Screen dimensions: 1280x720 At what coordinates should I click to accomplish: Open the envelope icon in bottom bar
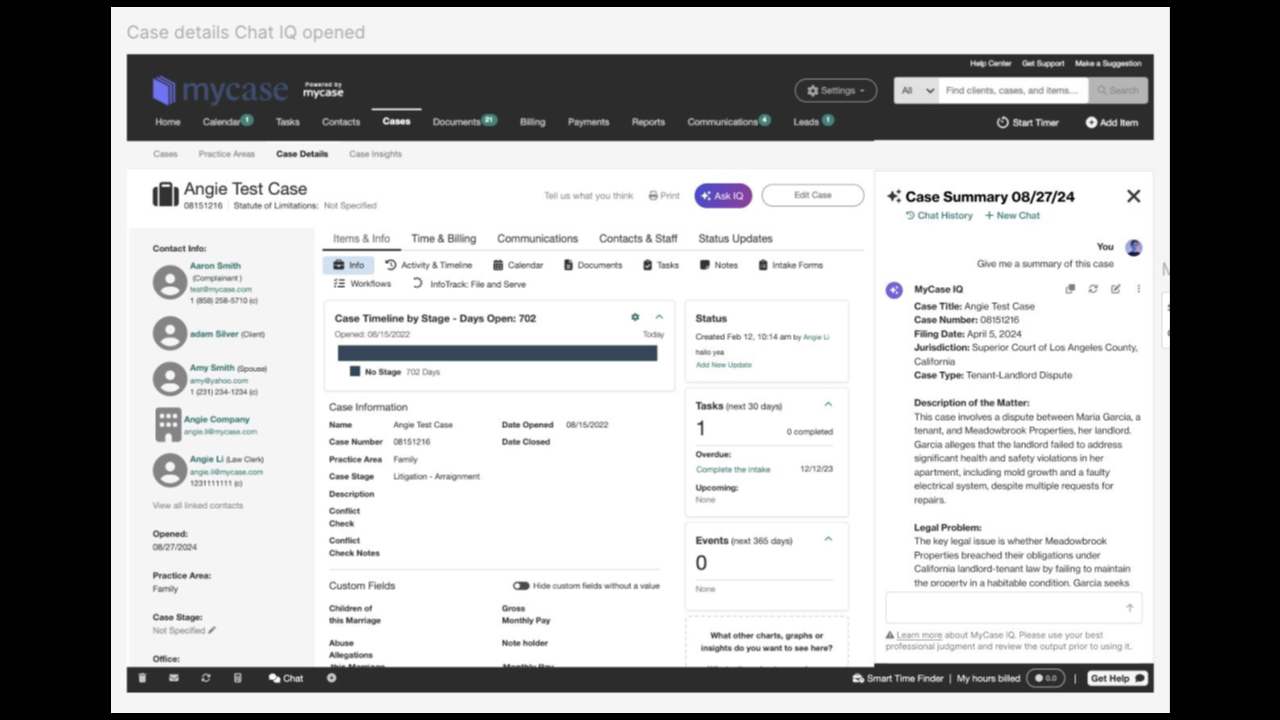(x=174, y=678)
